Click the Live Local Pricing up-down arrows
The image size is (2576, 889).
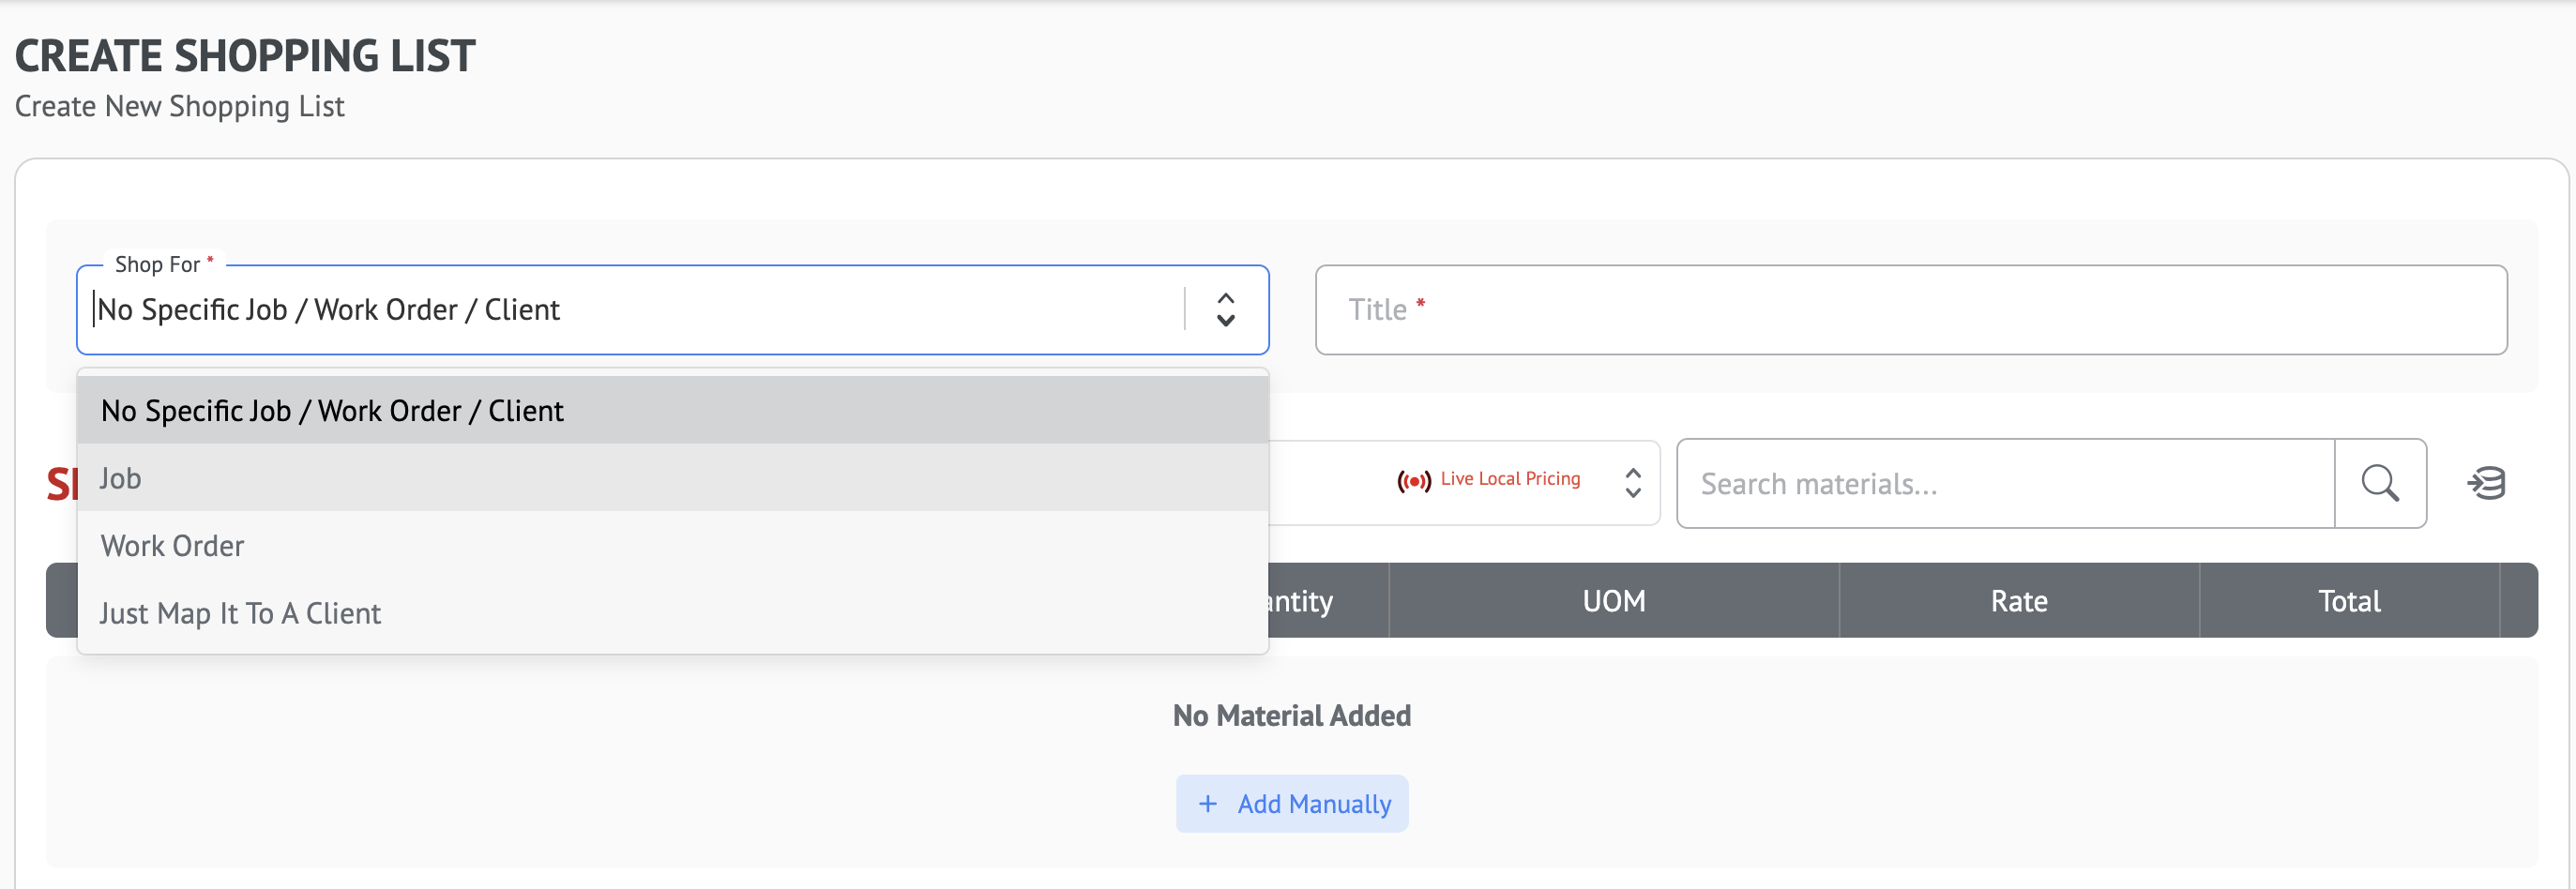click(1632, 483)
